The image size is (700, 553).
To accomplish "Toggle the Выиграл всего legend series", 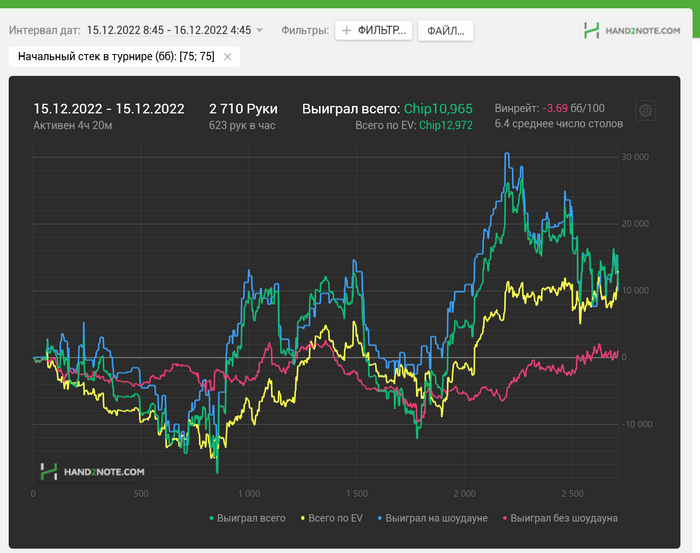I will coord(247,518).
